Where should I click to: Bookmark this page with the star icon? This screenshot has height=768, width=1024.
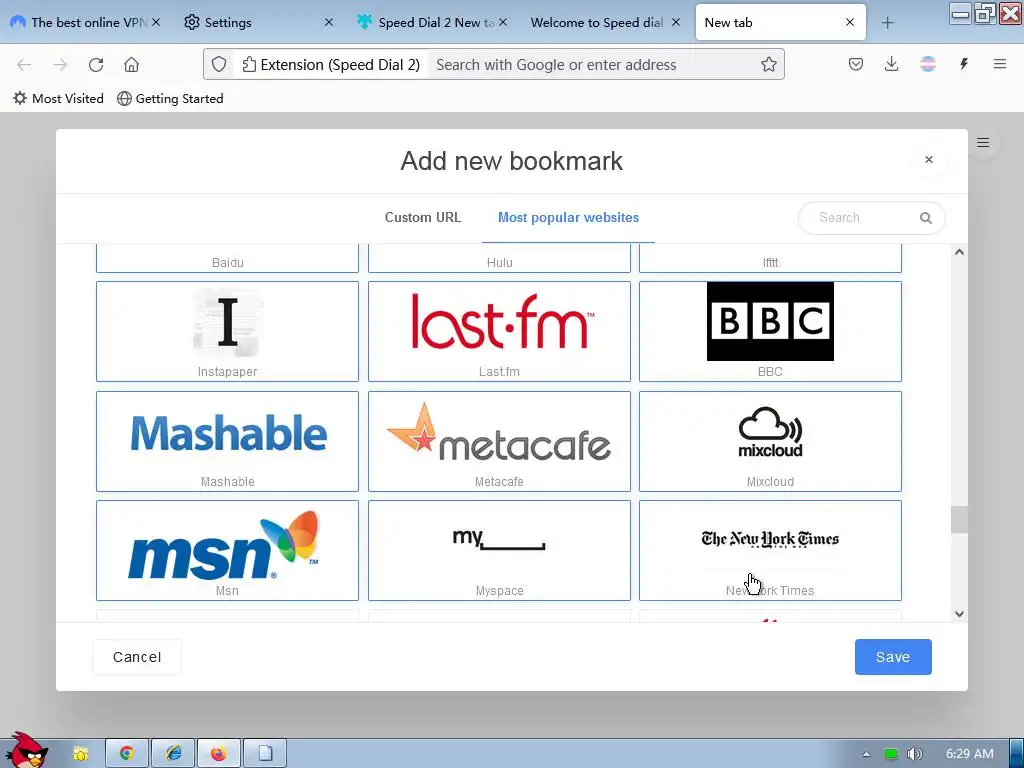pyautogui.click(x=769, y=65)
